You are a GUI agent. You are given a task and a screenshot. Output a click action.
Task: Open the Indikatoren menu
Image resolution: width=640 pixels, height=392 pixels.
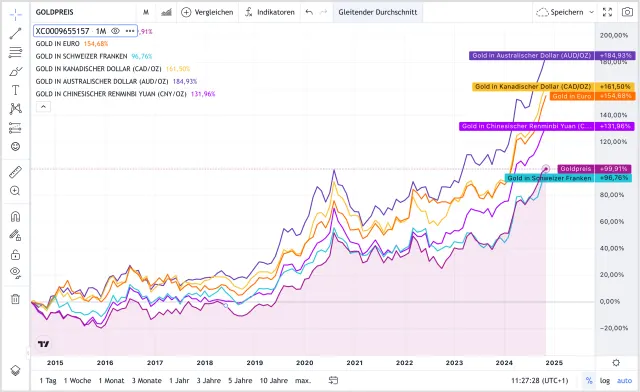(x=270, y=12)
